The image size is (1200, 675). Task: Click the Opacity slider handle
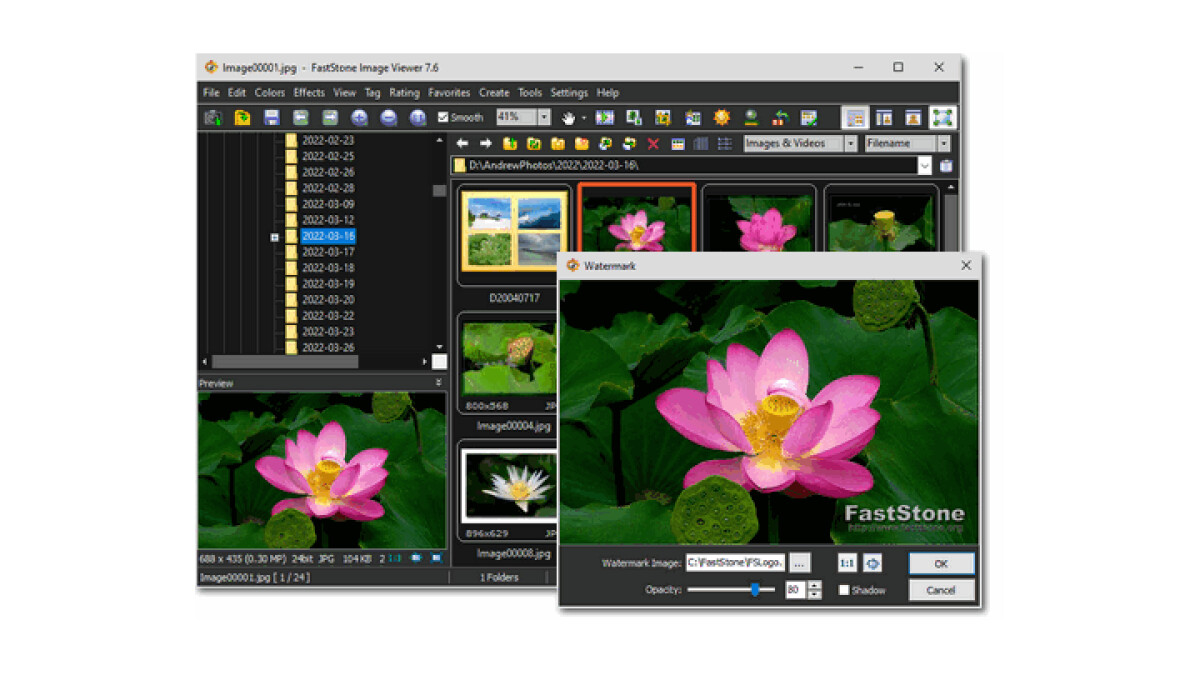[x=756, y=590]
